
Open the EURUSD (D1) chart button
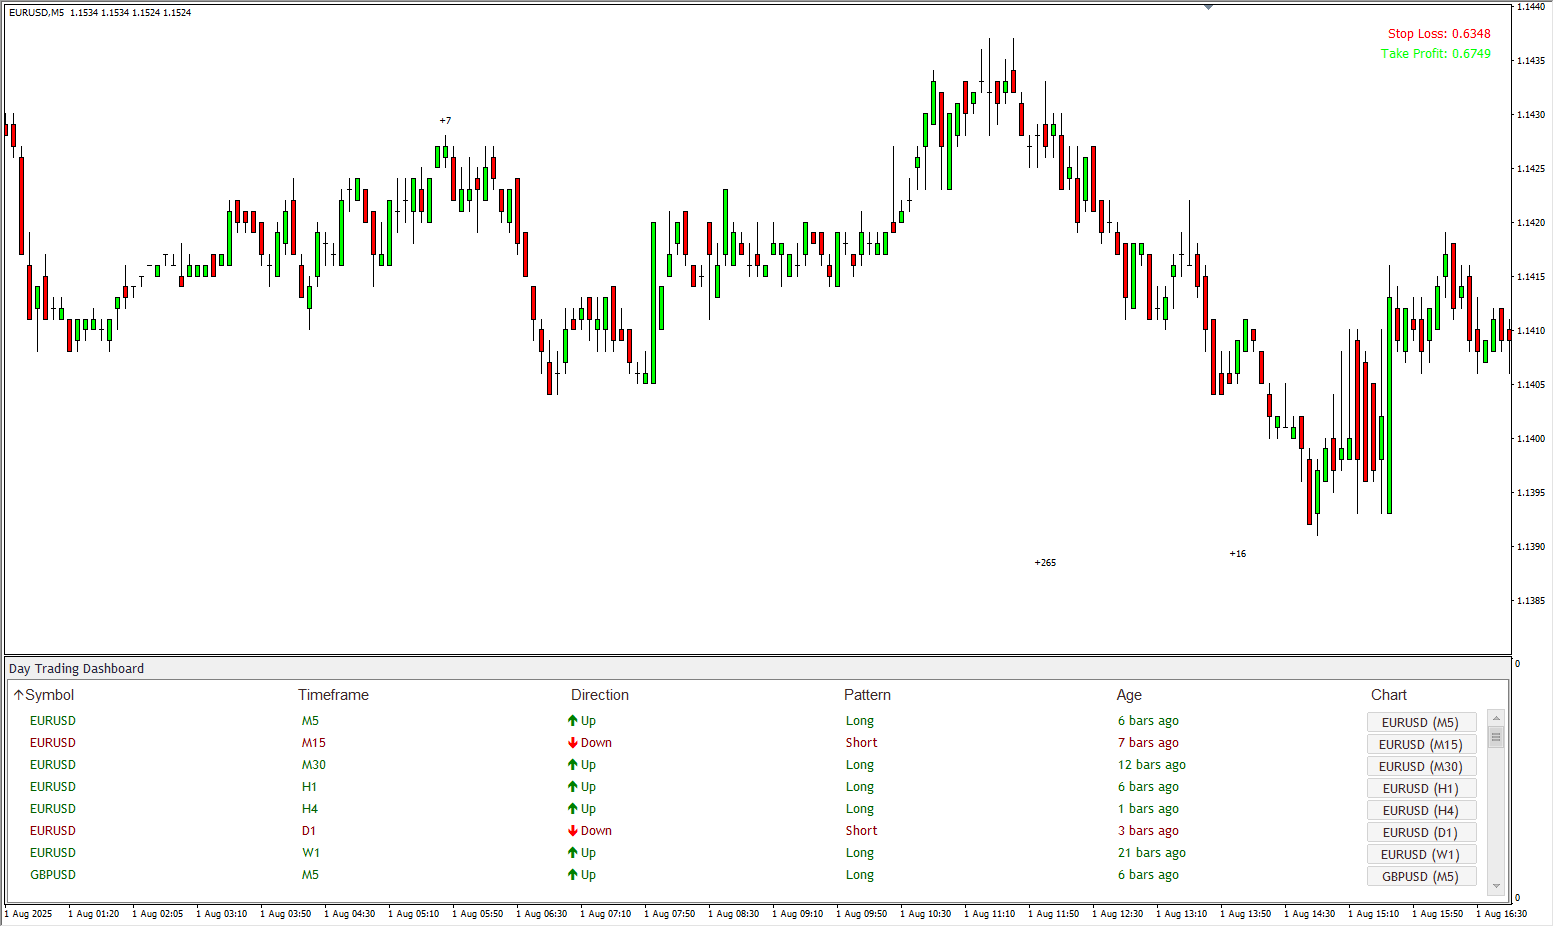pyautogui.click(x=1420, y=832)
